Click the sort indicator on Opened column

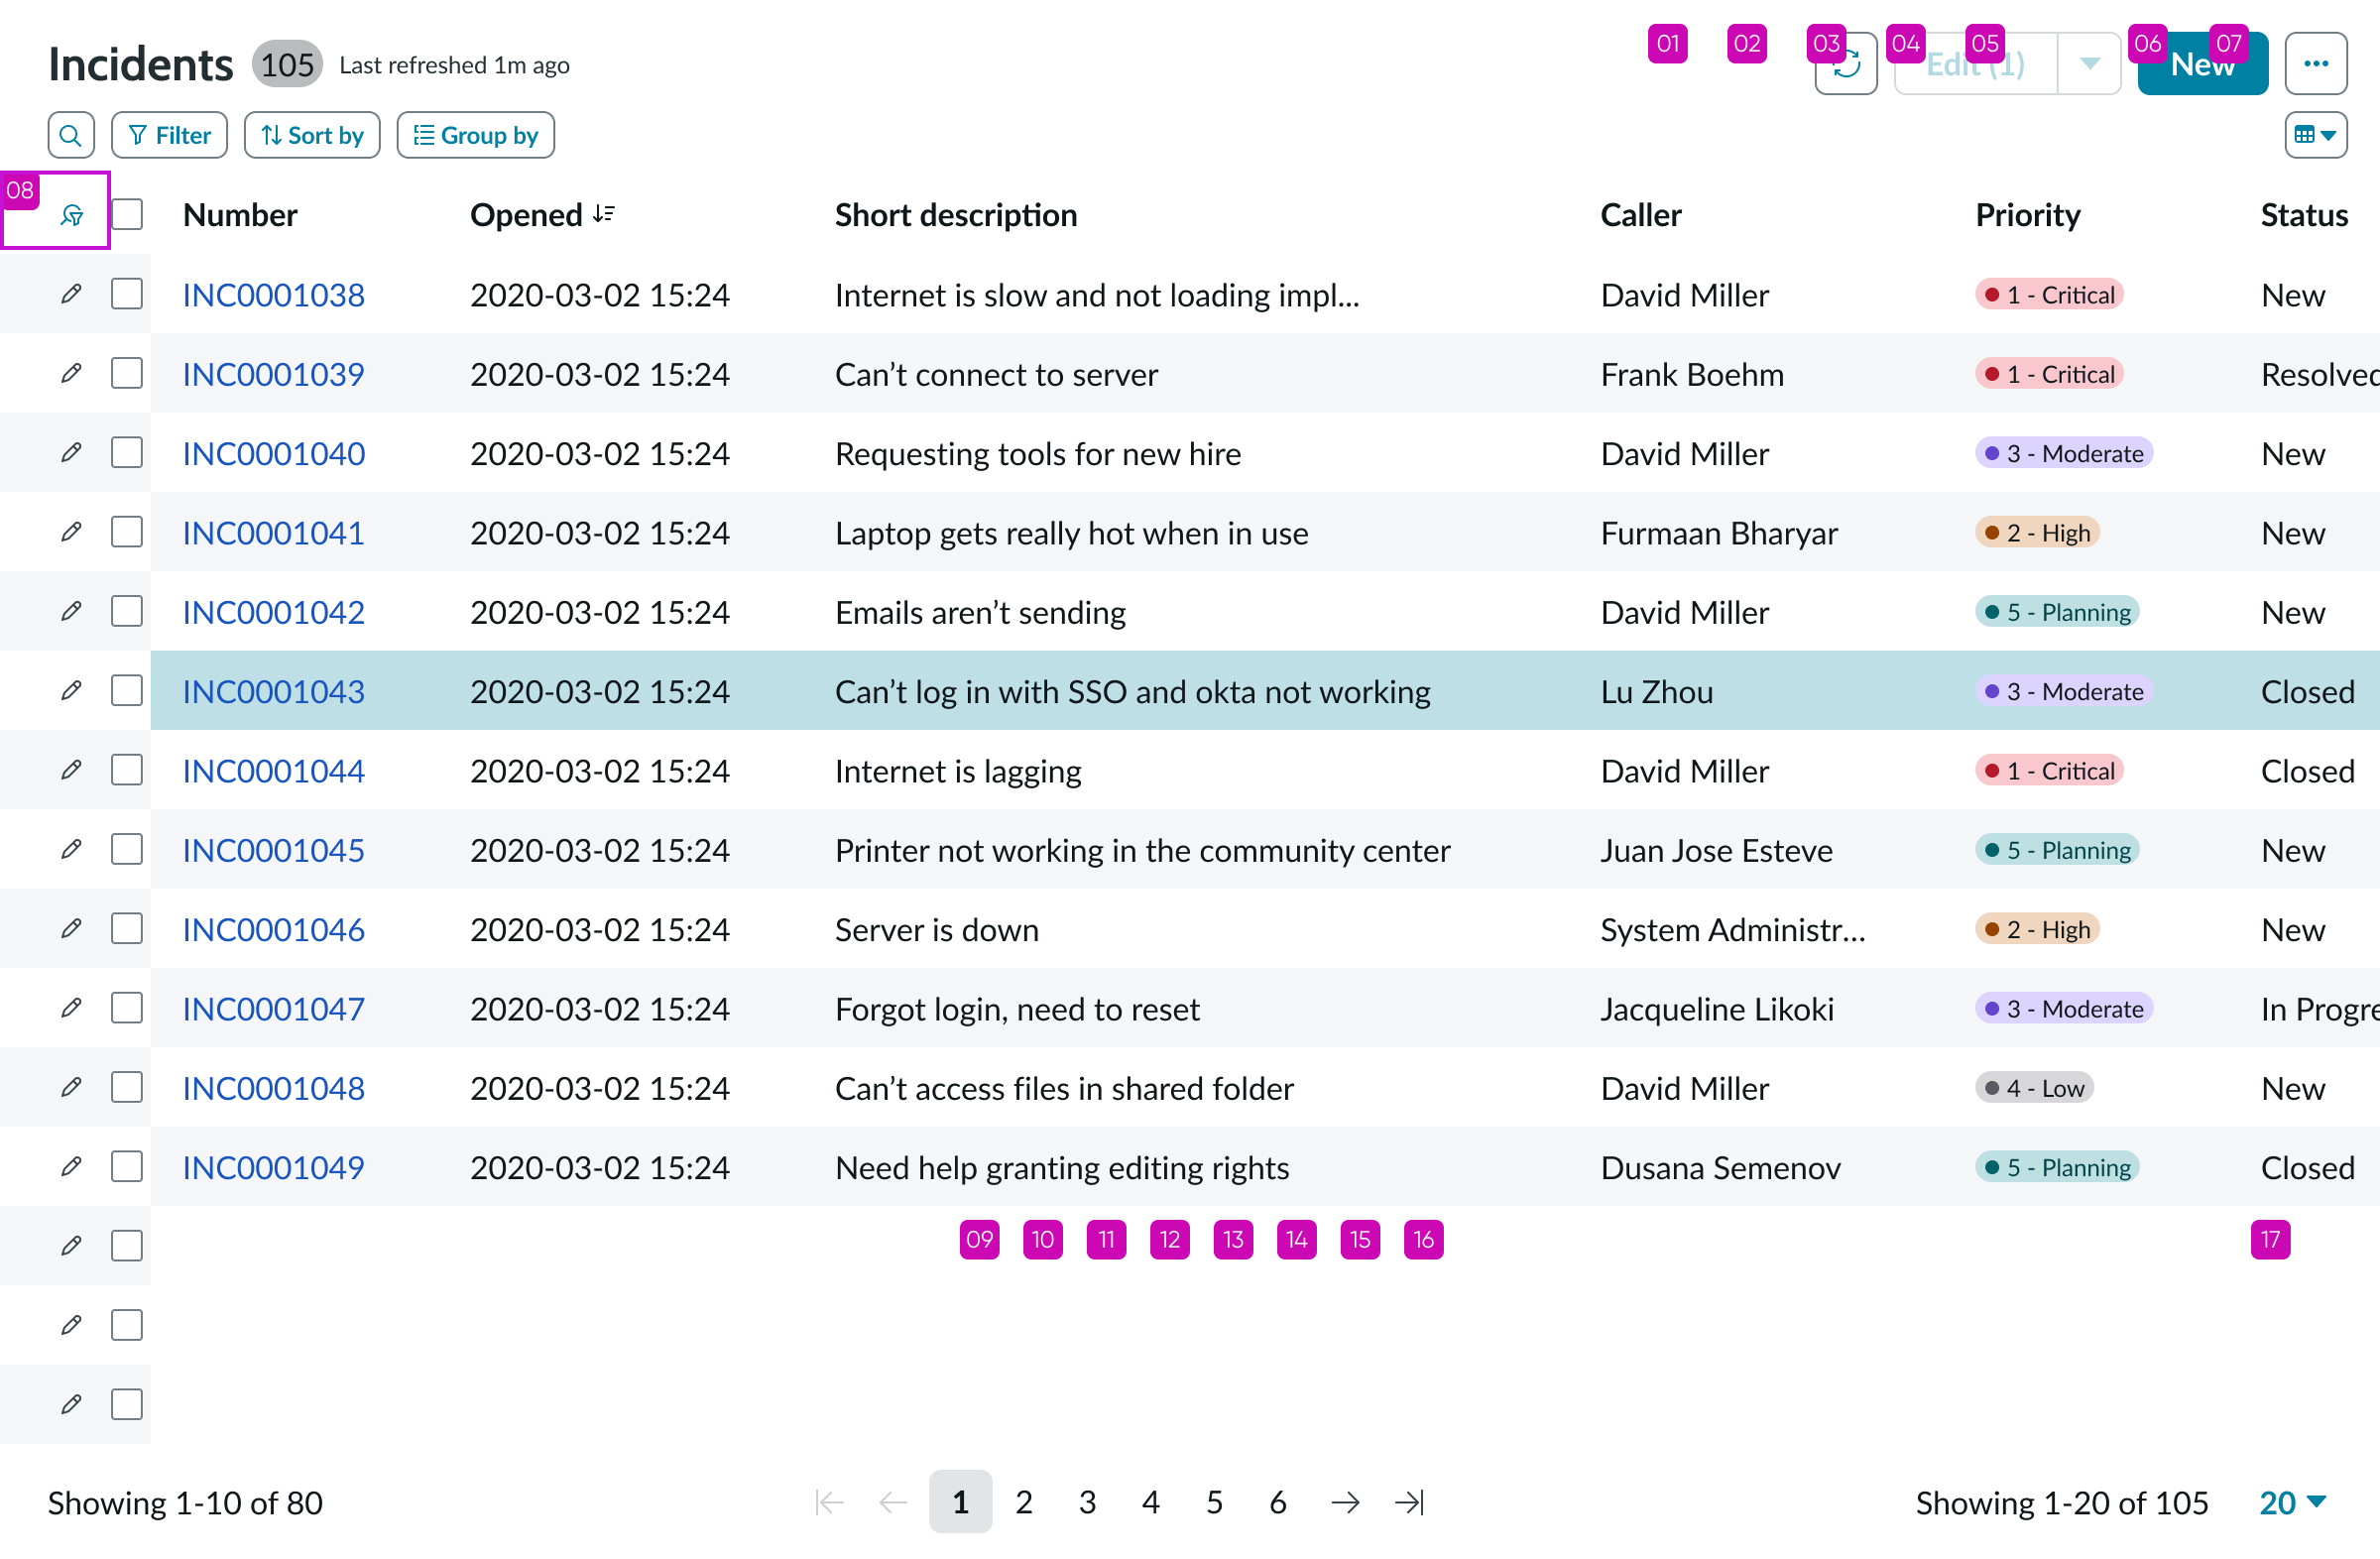(x=602, y=211)
